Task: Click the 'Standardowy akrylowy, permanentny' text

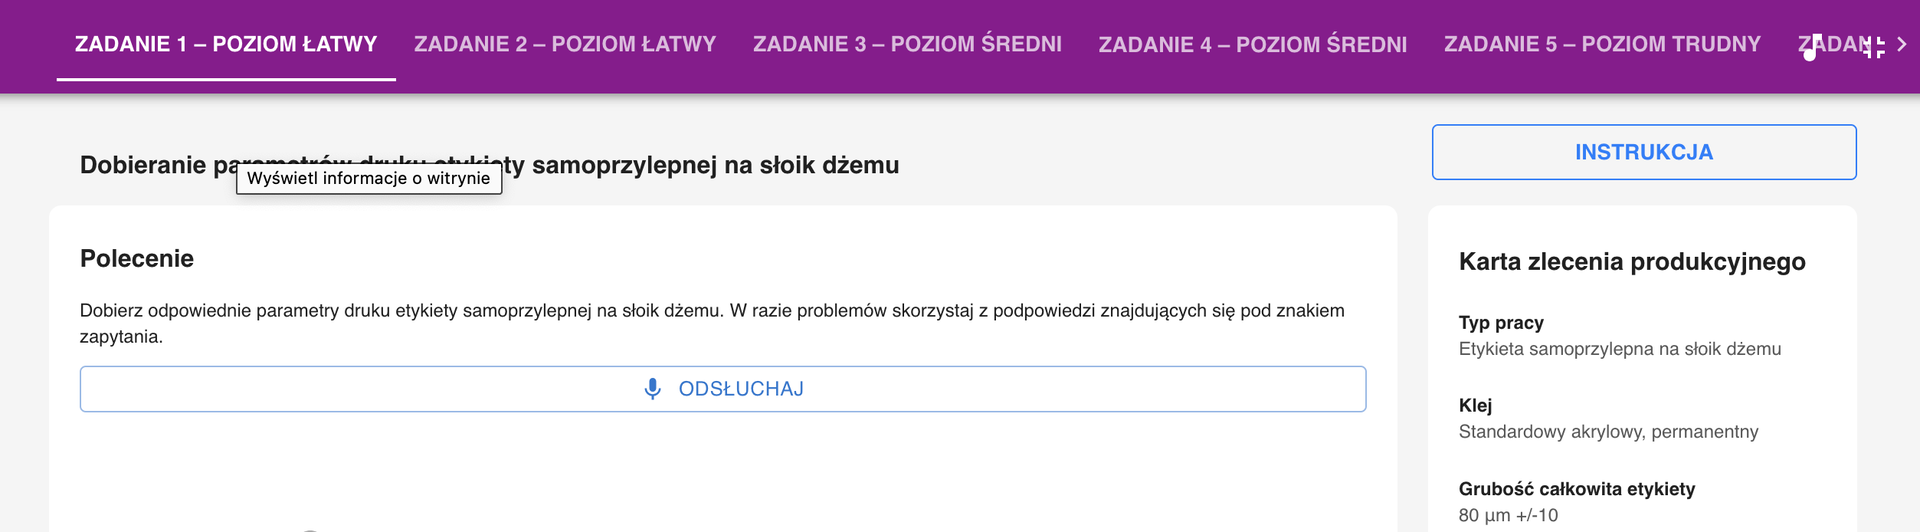Action: pyautogui.click(x=1608, y=432)
